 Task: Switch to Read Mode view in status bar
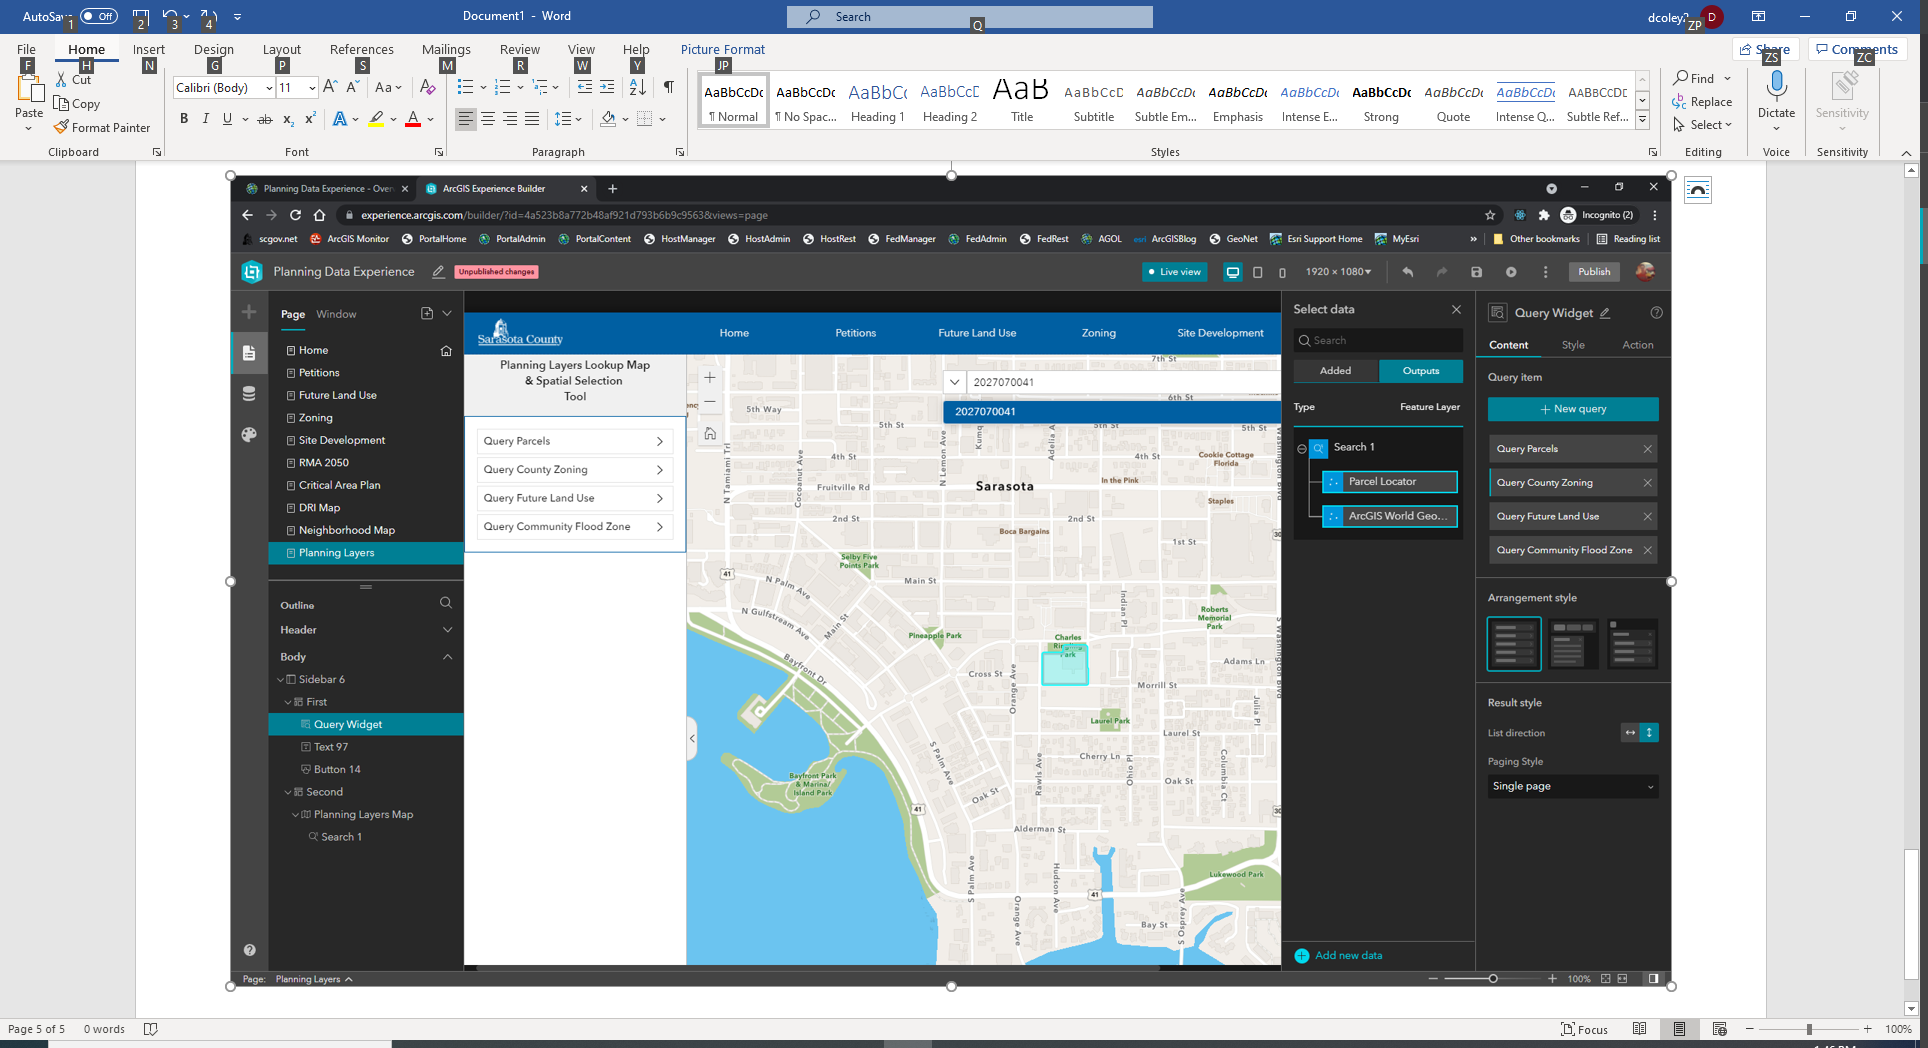pos(1639,1029)
